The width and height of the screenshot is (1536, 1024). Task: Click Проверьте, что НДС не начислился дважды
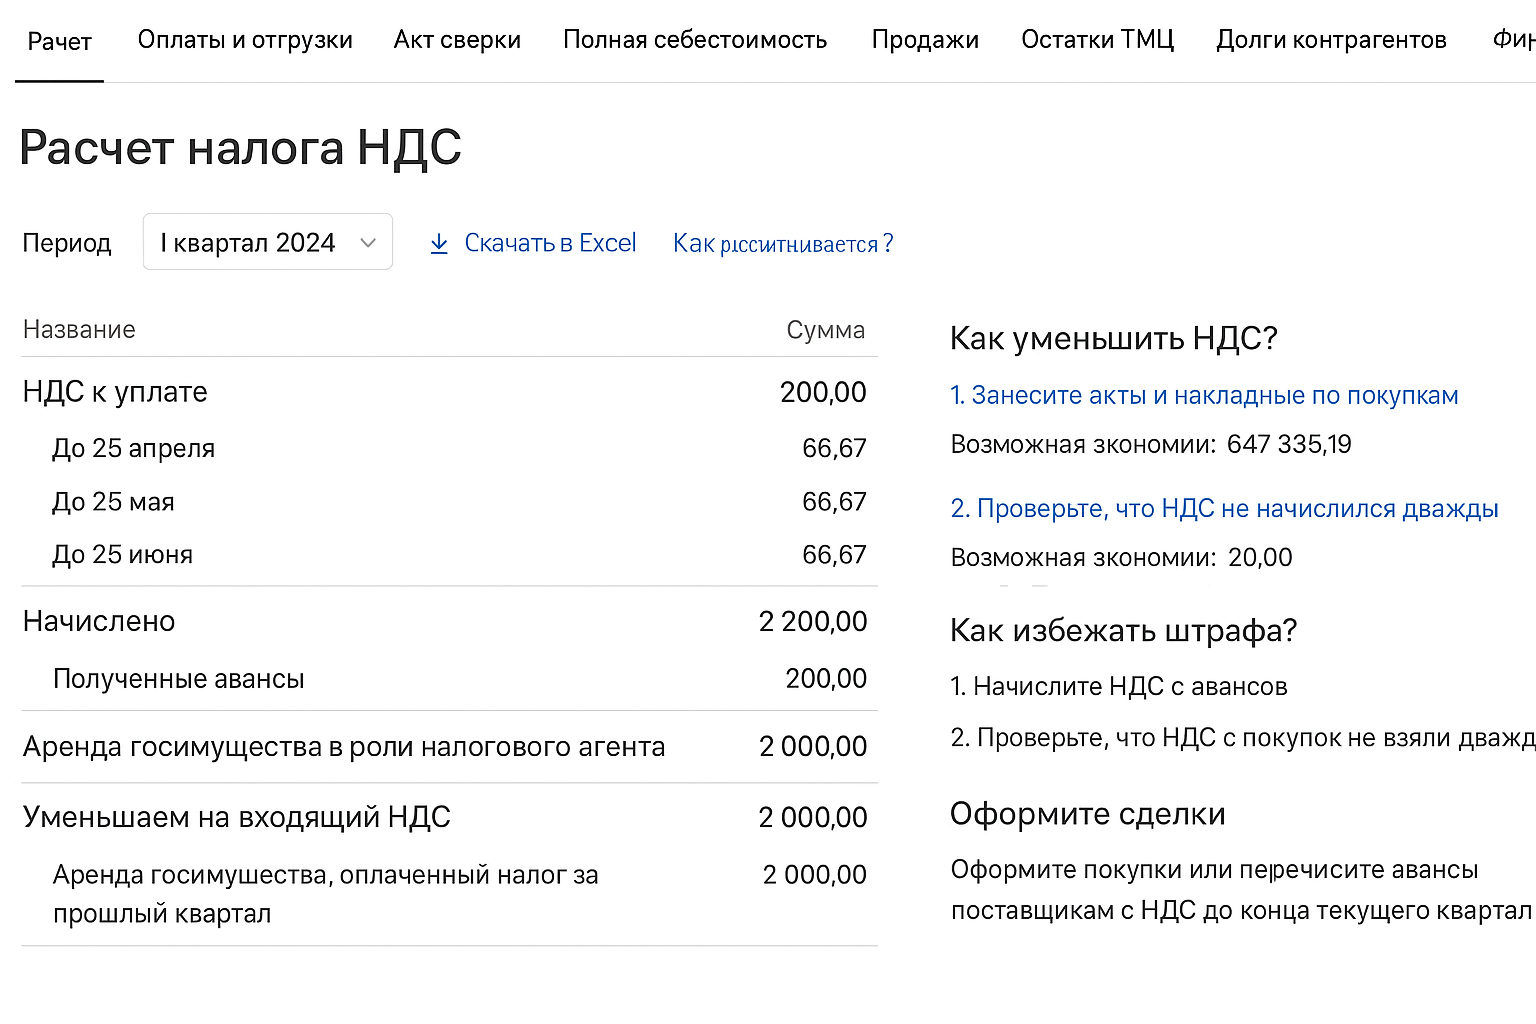pos(1223,509)
